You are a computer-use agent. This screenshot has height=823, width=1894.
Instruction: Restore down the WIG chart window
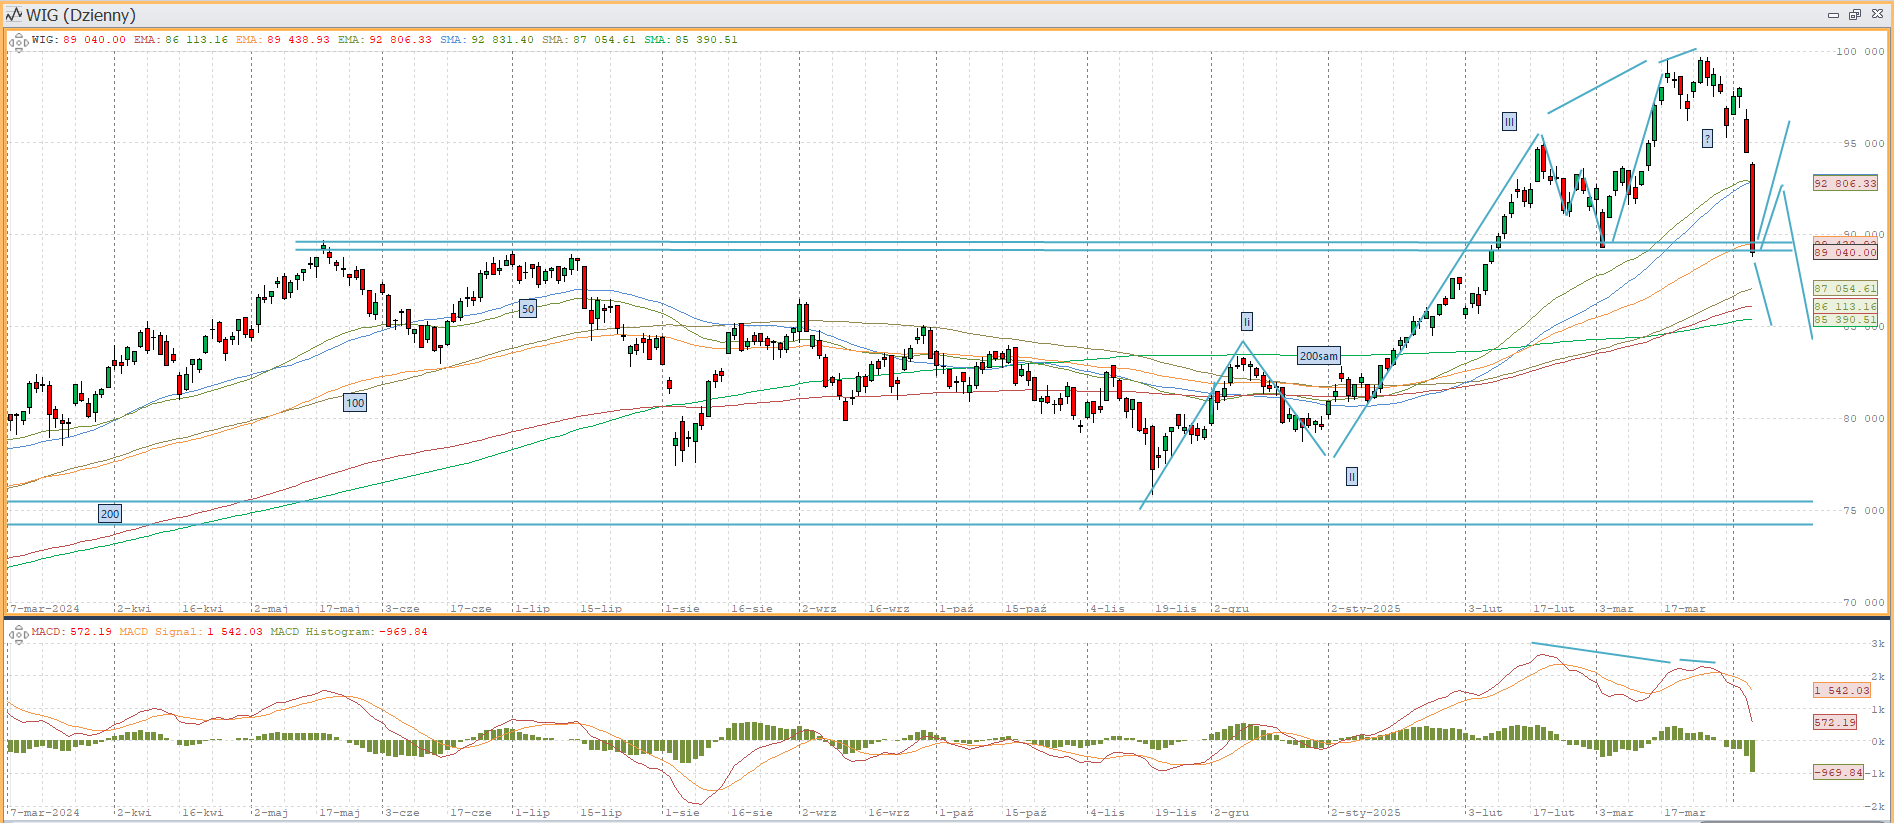click(x=1854, y=15)
